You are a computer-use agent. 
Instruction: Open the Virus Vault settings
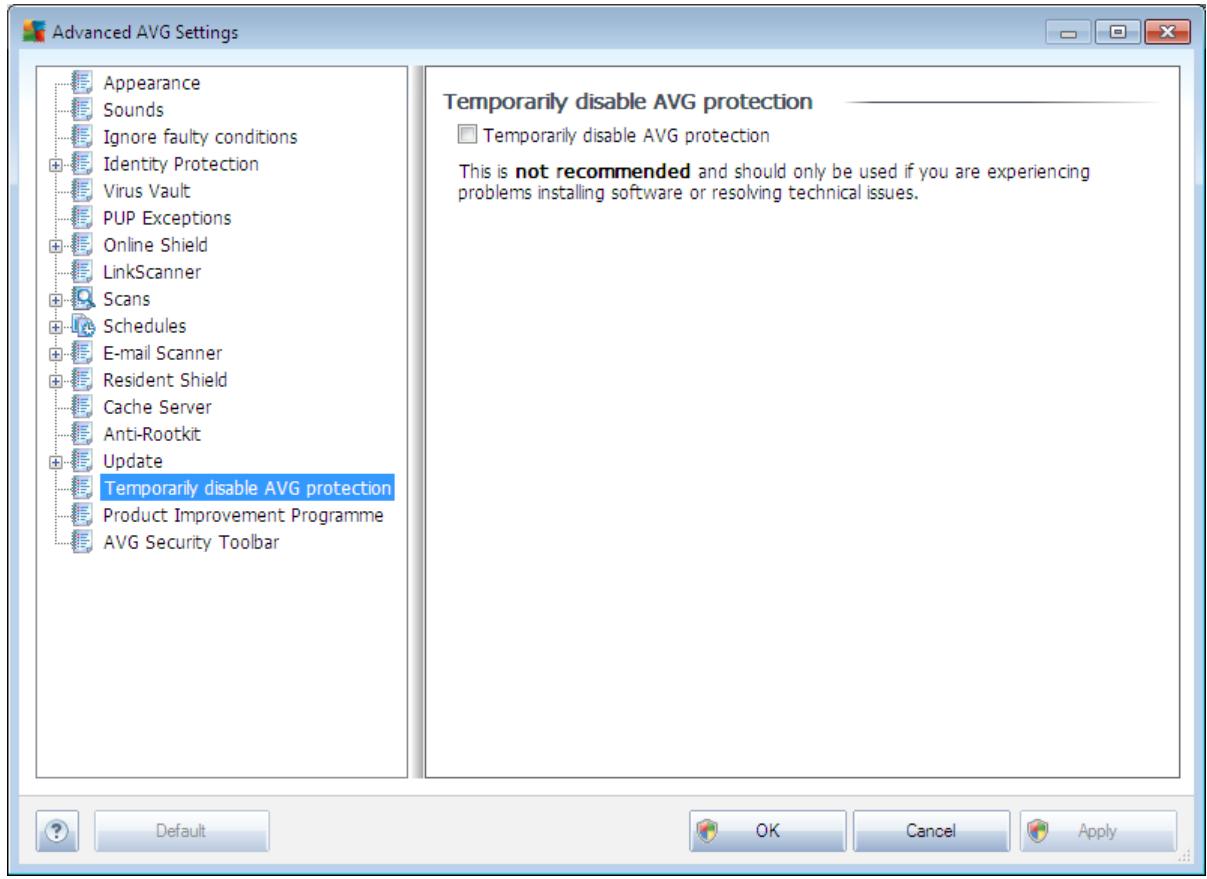coord(146,191)
